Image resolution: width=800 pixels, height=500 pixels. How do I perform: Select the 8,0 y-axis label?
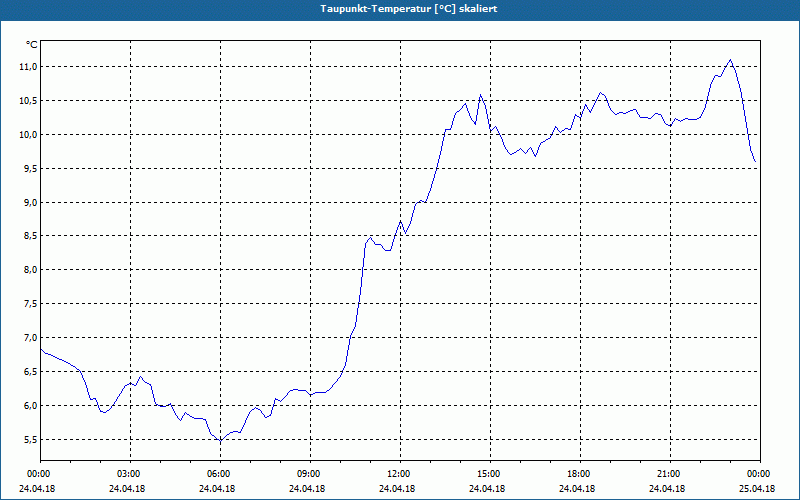tap(31, 269)
